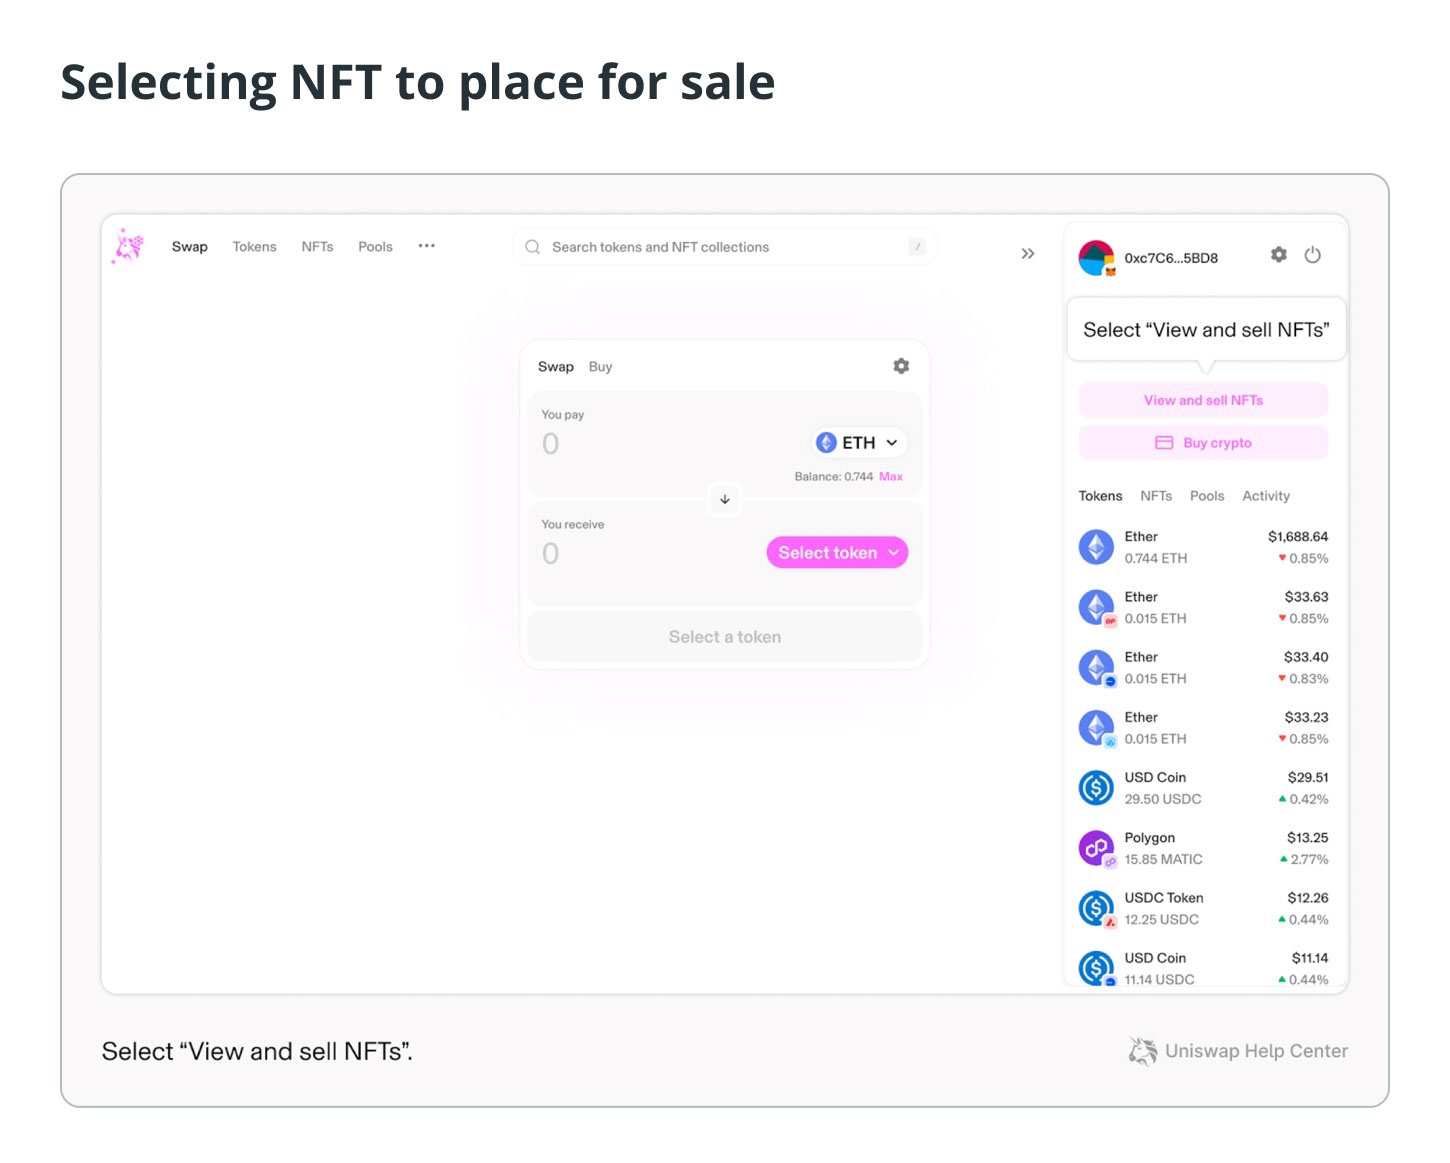
Task: Click the USD Coin 29.50 USDC icon
Action: click(1097, 788)
